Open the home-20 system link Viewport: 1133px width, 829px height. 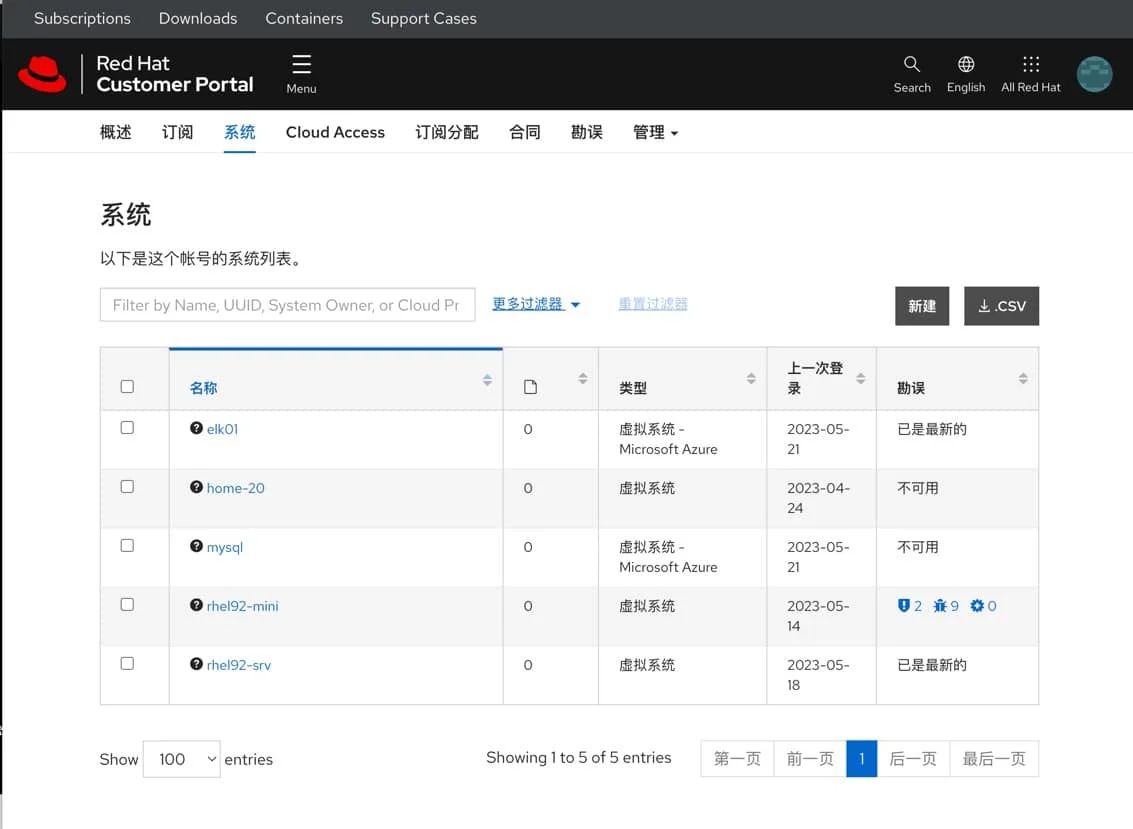coord(235,488)
